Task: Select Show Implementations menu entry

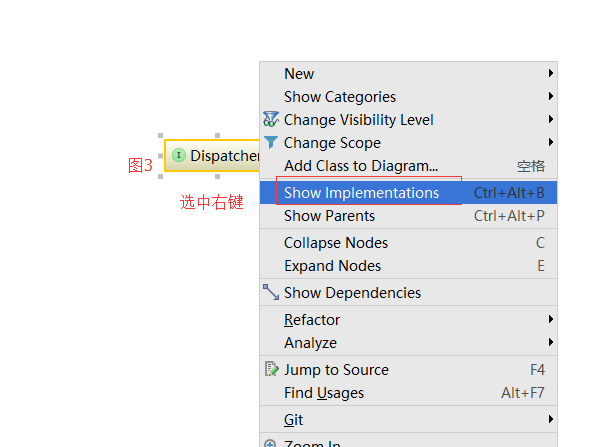Action: (x=408, y=192)
